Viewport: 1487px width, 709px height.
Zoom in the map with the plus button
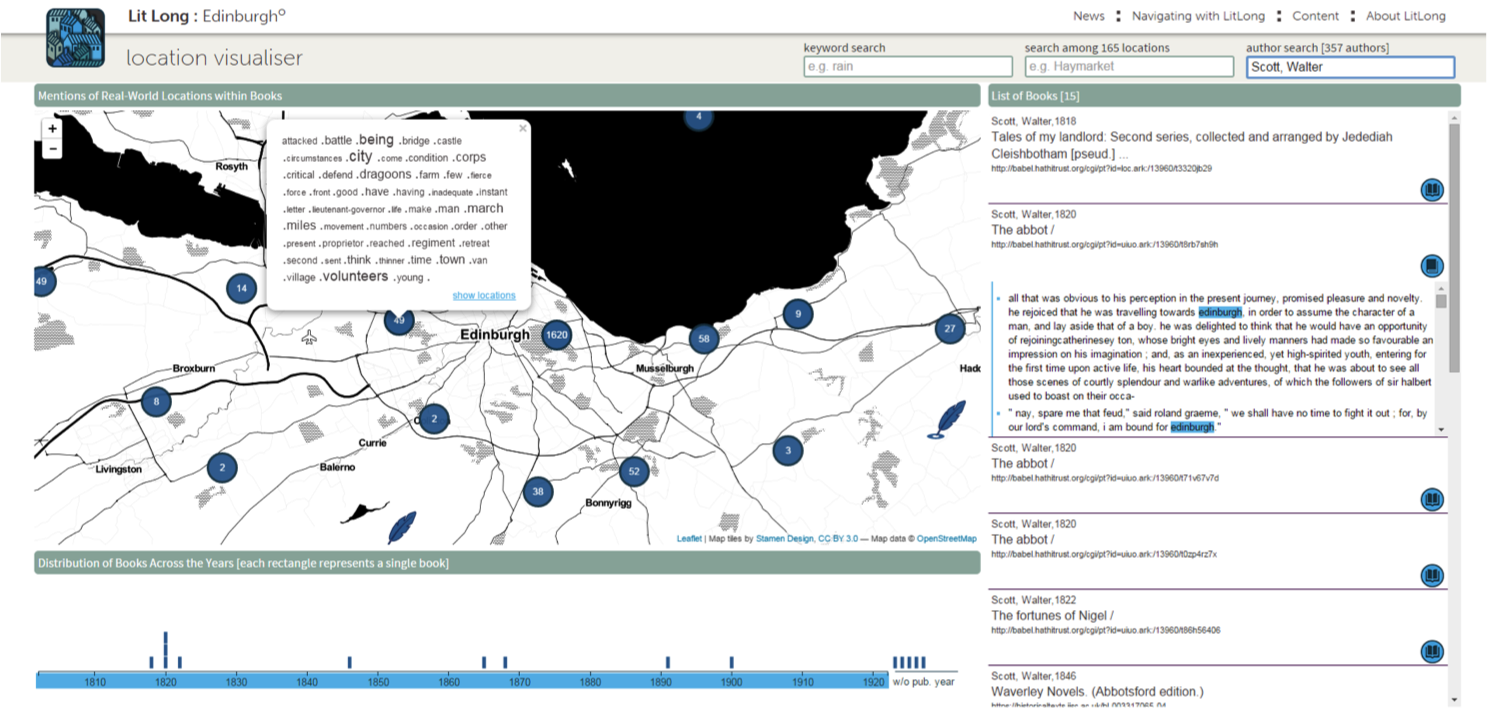click(x=53, y=129)
